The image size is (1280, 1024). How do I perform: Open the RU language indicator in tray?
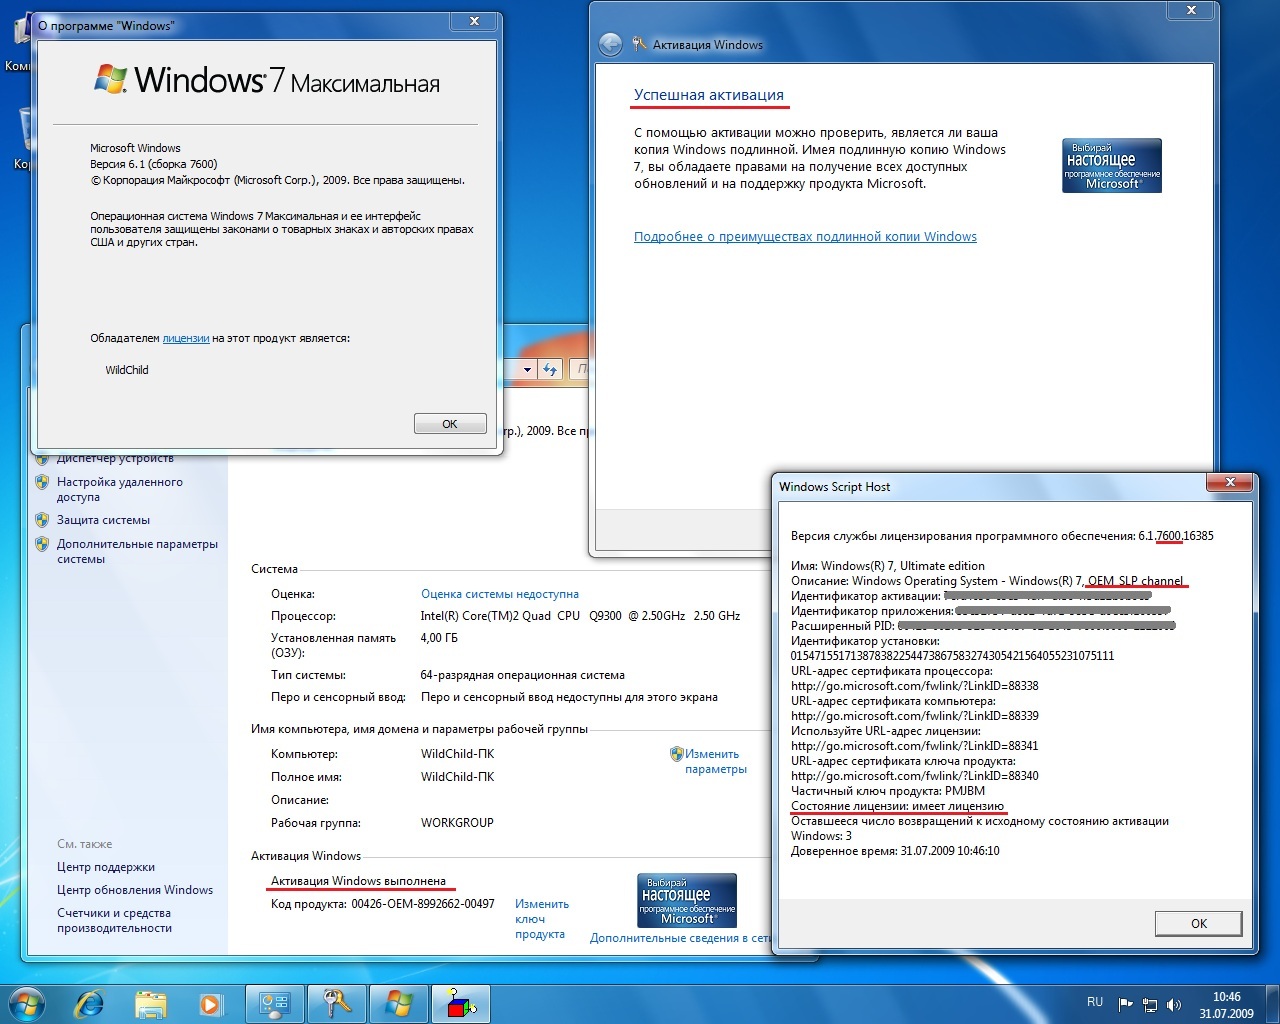pos(1095,1002)
